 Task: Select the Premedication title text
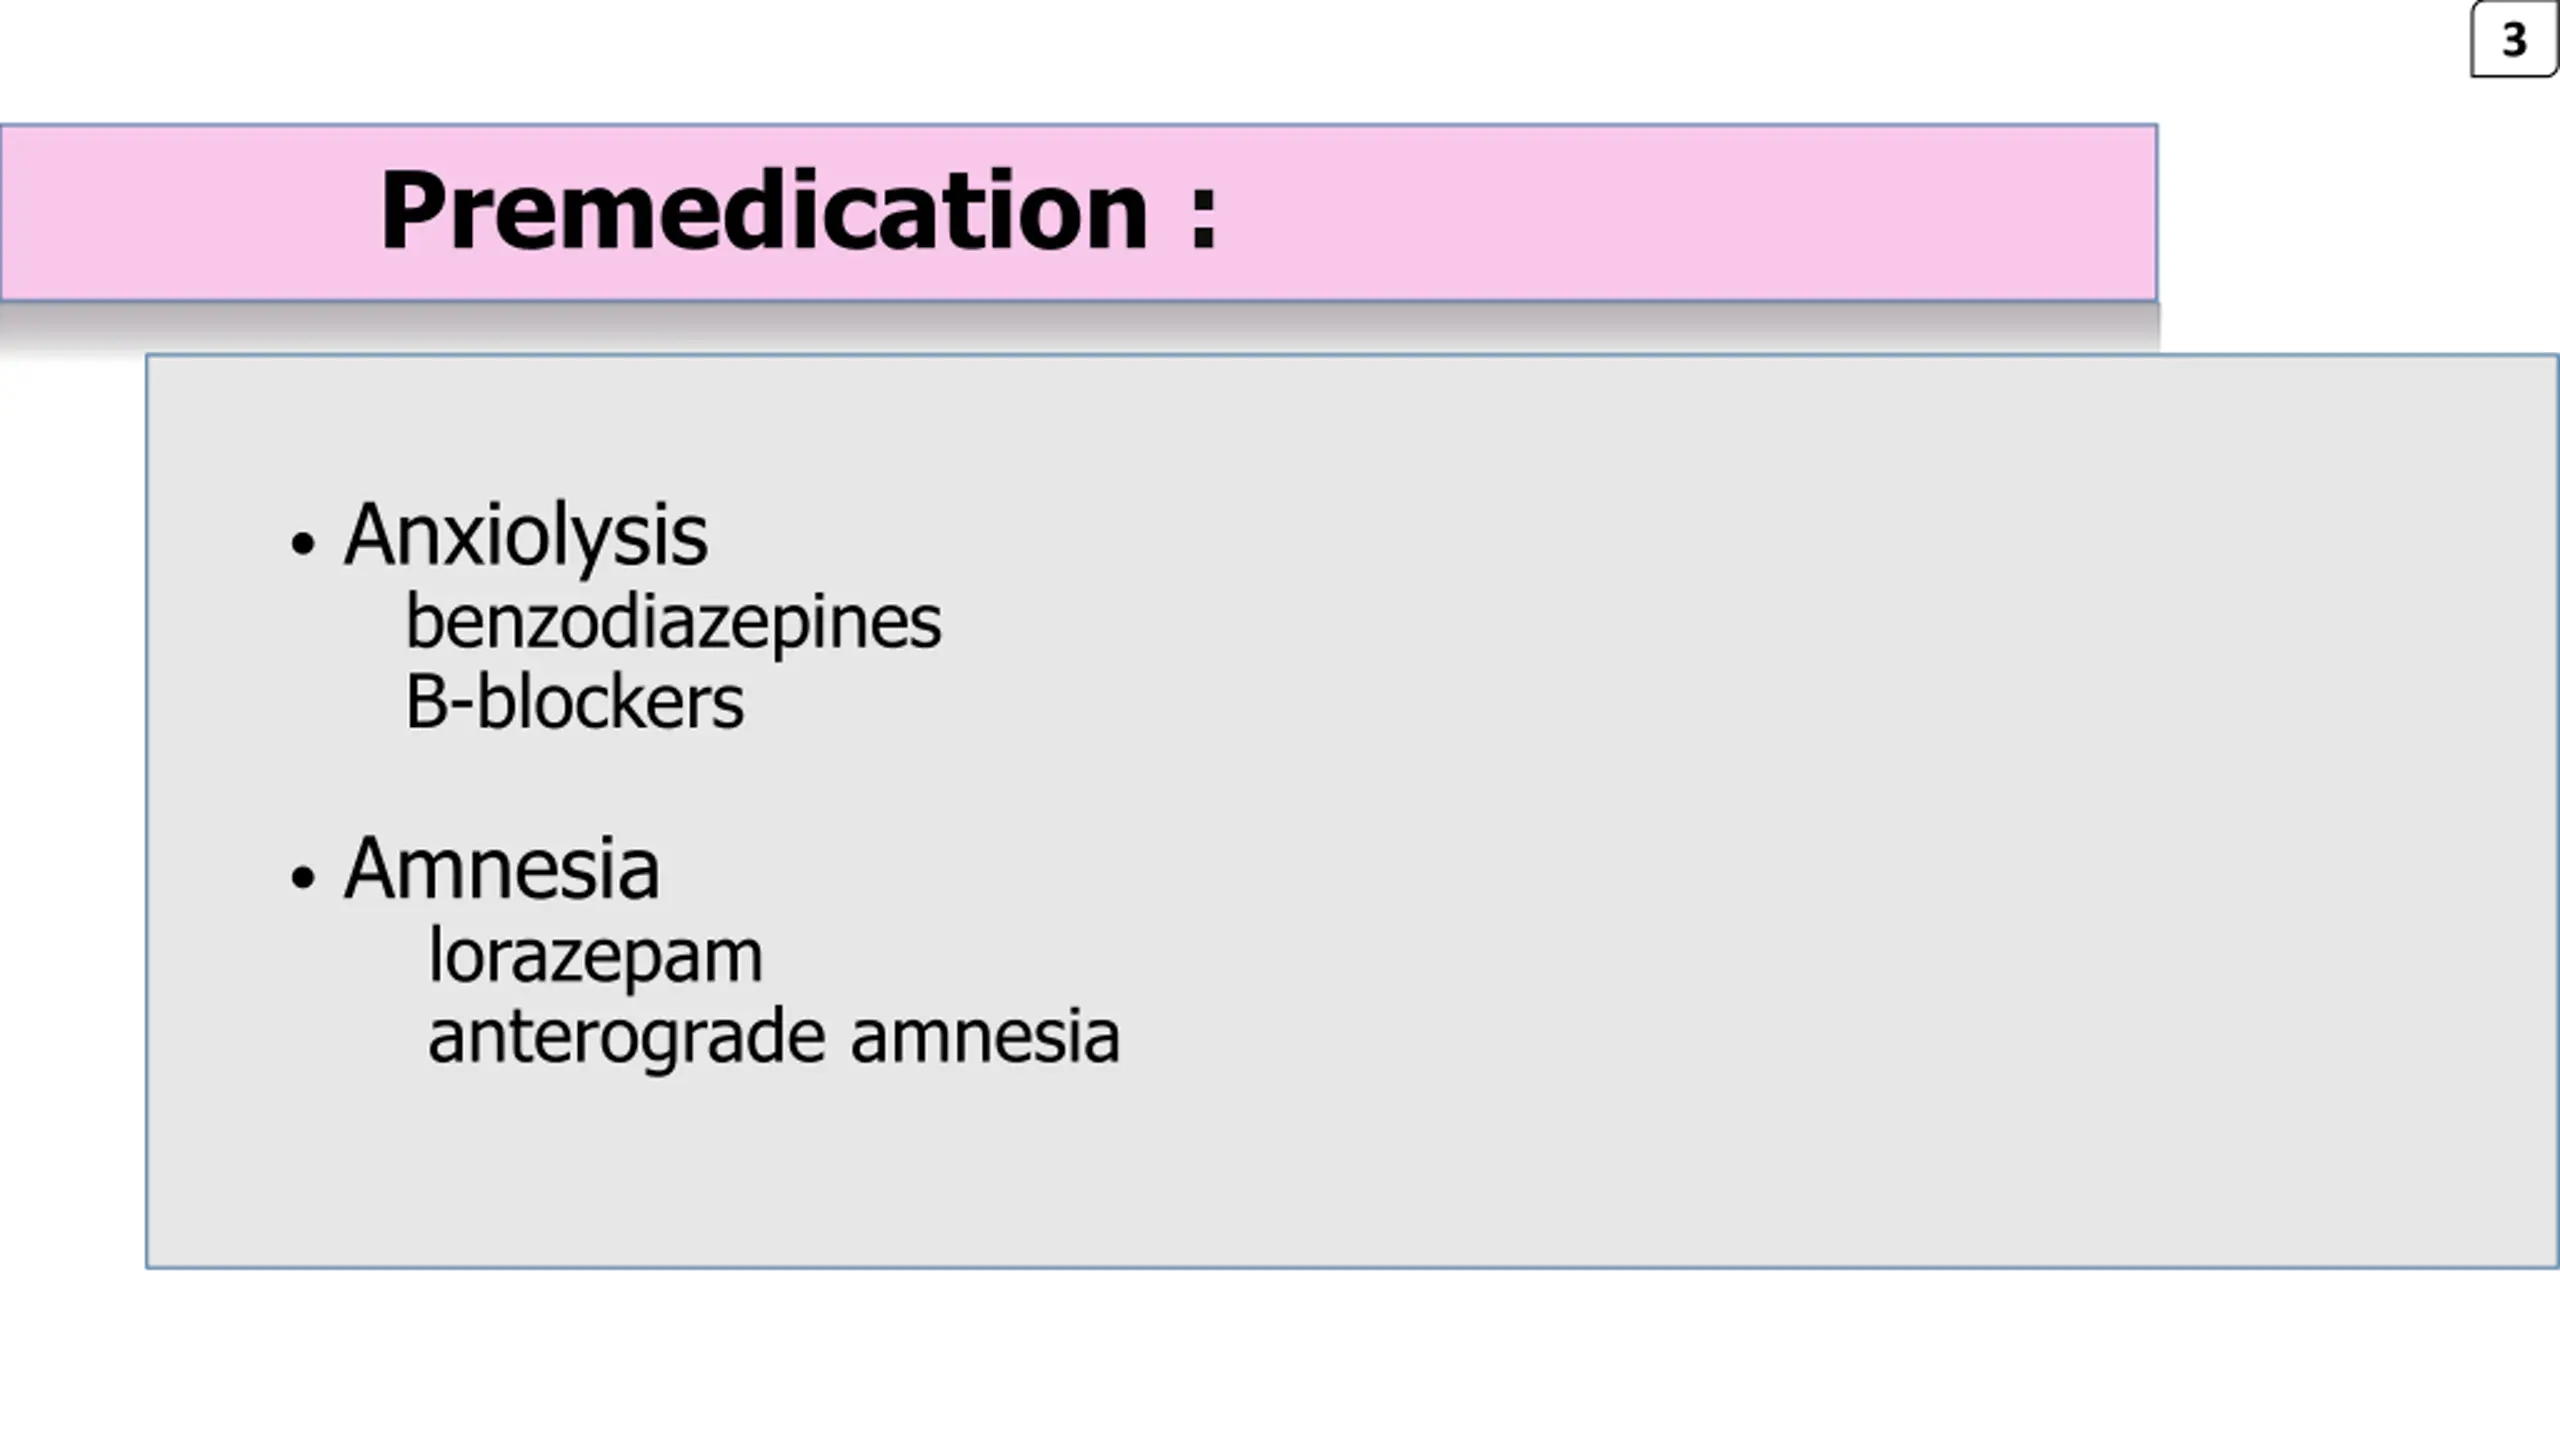point(764,211)
